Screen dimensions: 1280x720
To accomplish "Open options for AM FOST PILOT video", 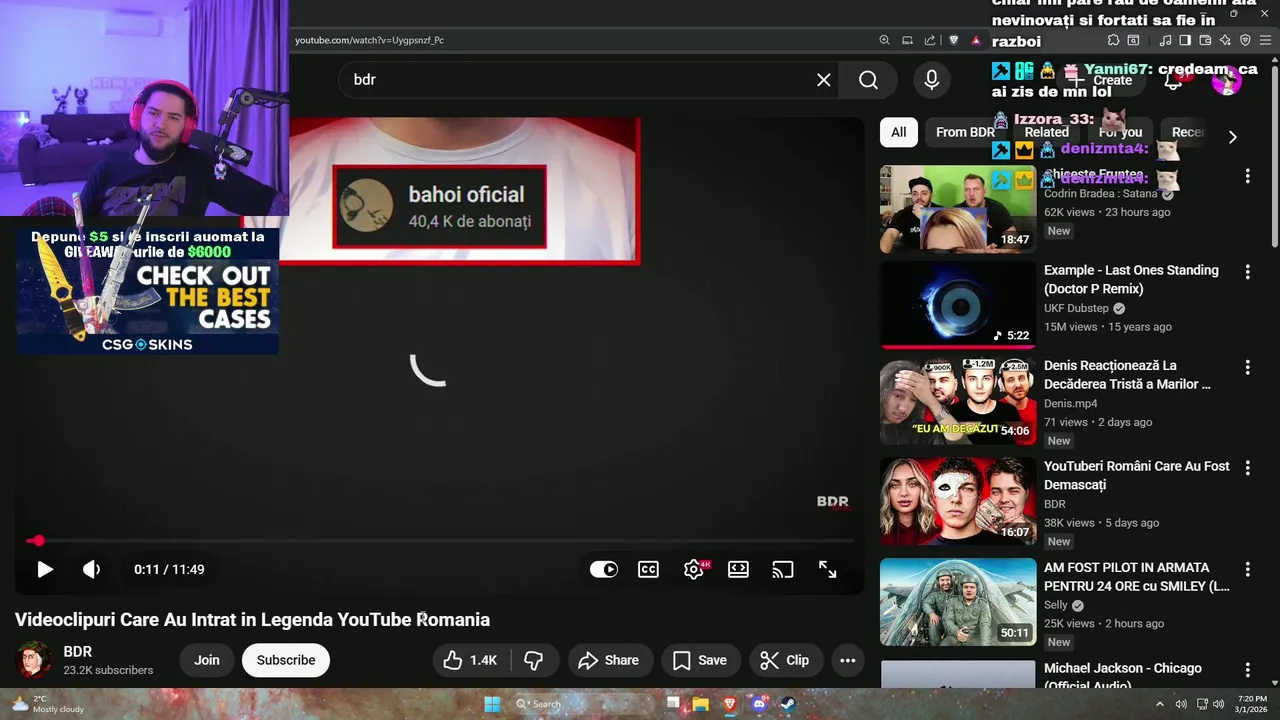I will click(x=1247, y=569).
